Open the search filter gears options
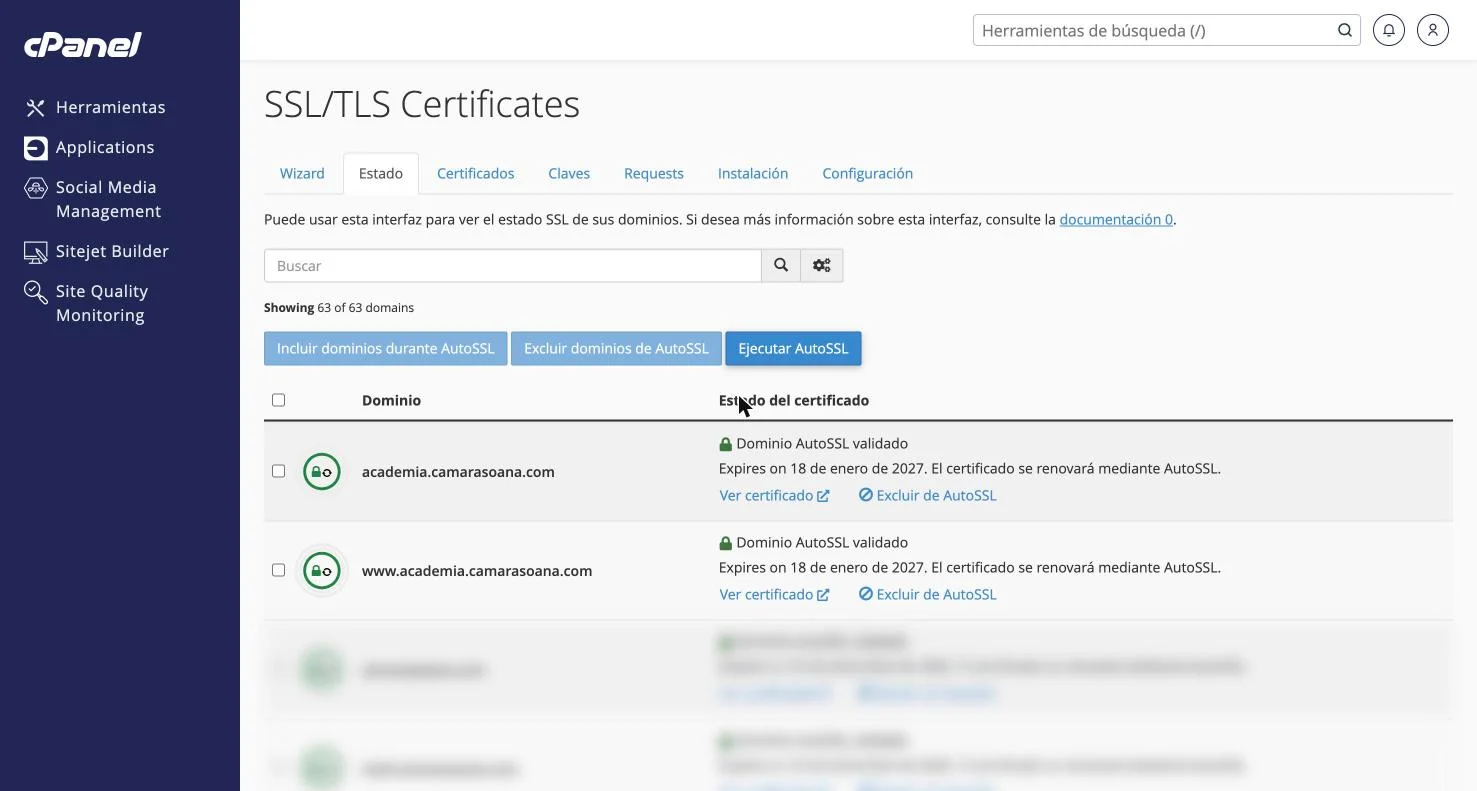Screen dimensions: 1477x791 click(822, 266)
